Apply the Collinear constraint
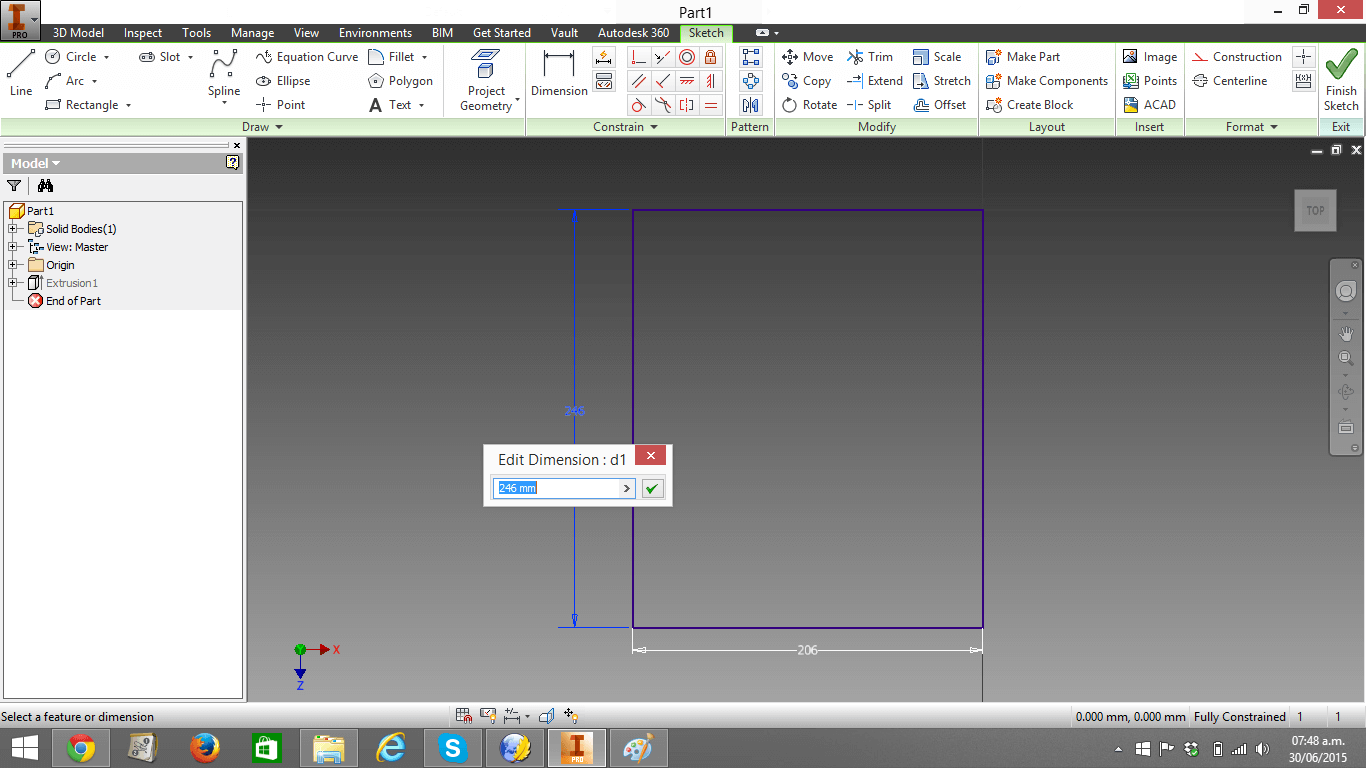The height and width of the screenshot is (768, 1366). (x=663, y=57)
